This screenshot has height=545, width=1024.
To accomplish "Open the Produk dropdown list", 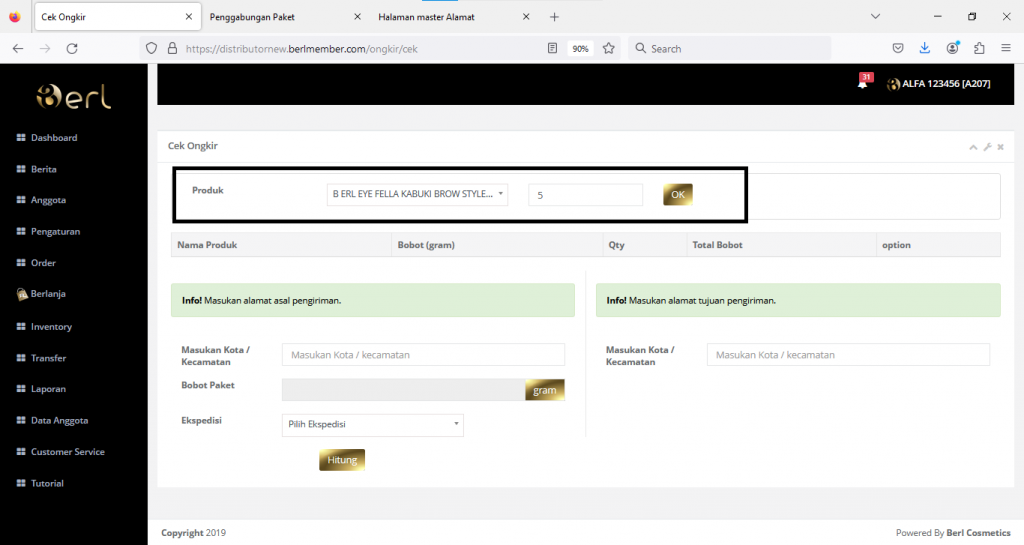I will click(417, 194).
